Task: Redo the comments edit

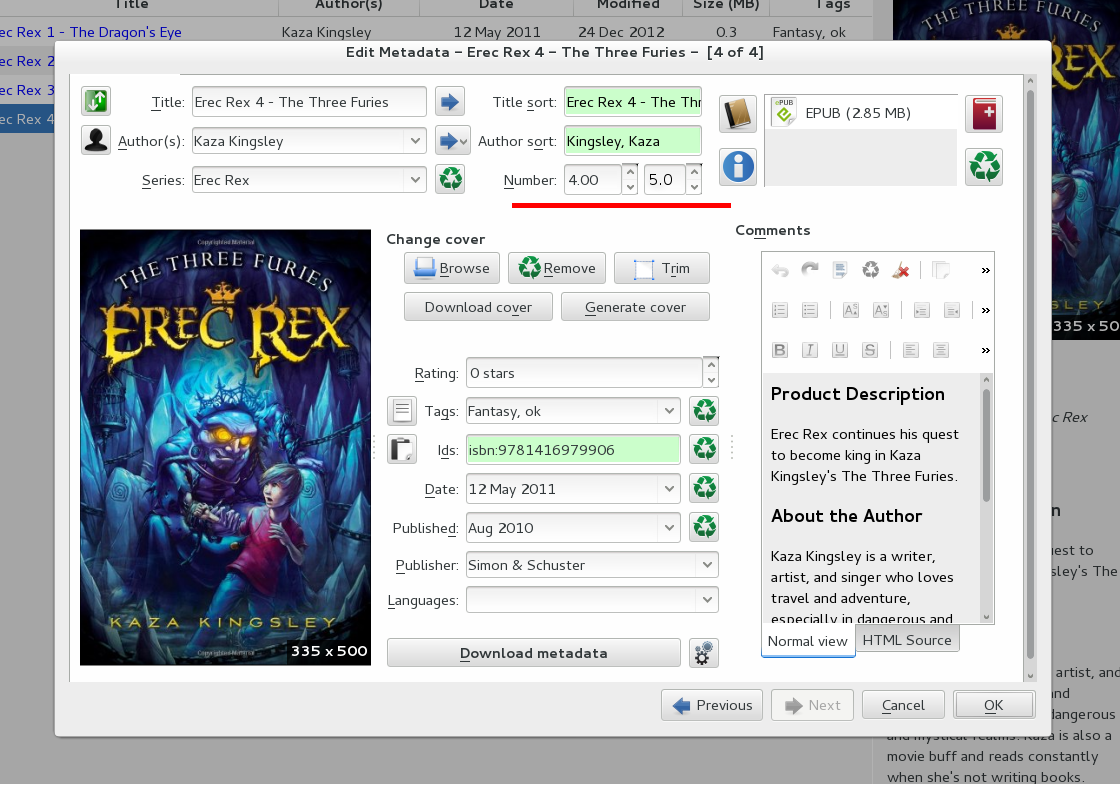Action: click(810, 270)
